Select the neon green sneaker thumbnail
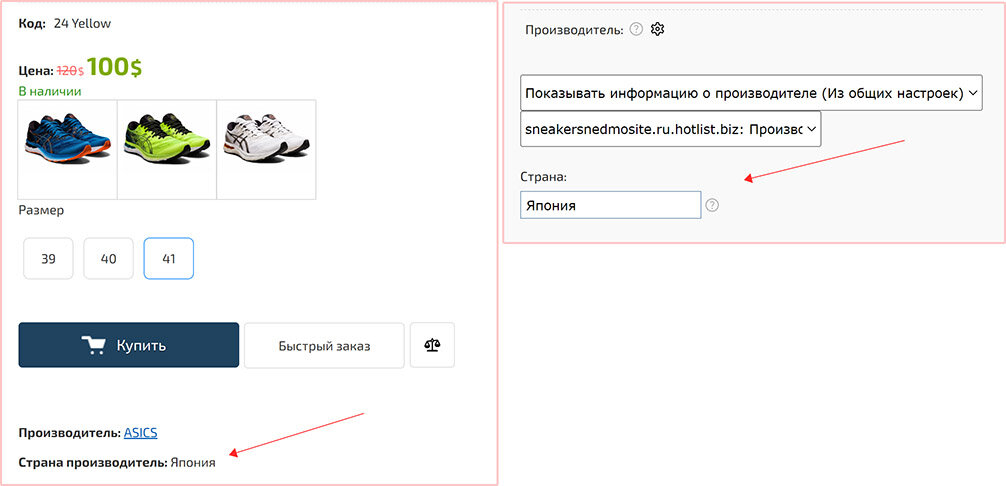 pyautogui.click(x=167, y=148)
